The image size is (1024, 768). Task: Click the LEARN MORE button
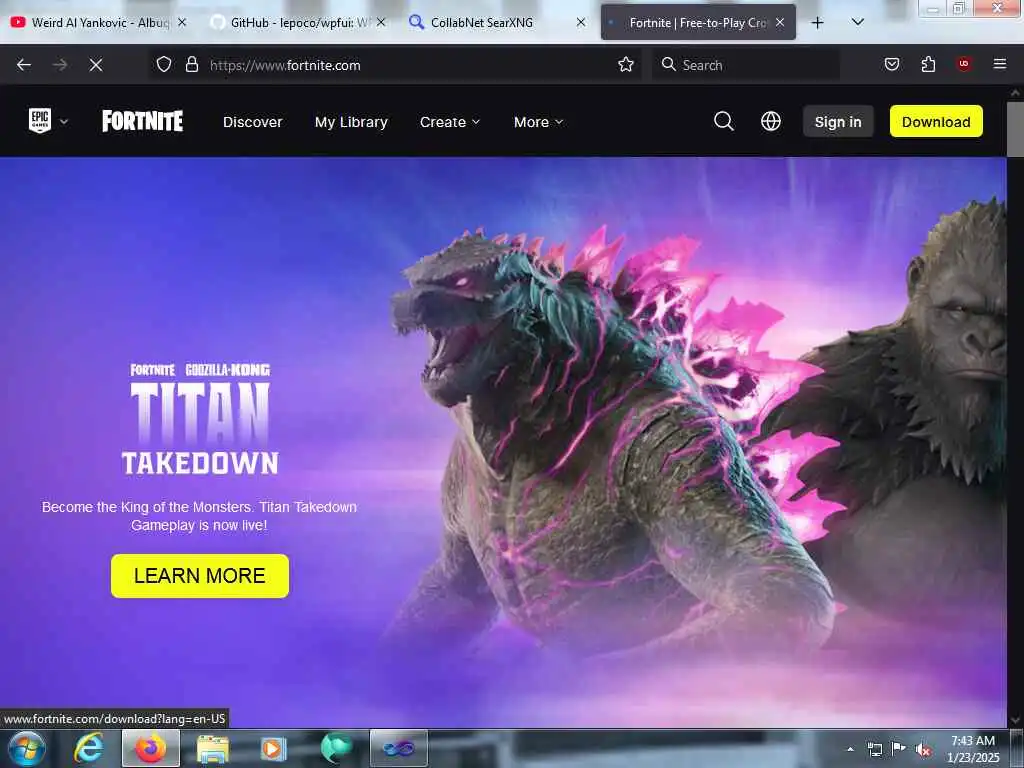click(200, 576)
